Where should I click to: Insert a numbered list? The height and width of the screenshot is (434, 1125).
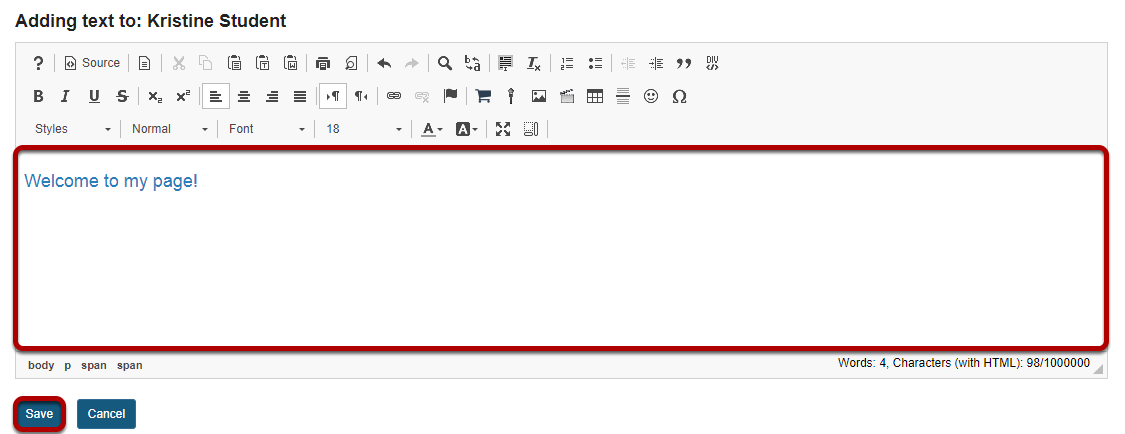click(x=567, y=63)
